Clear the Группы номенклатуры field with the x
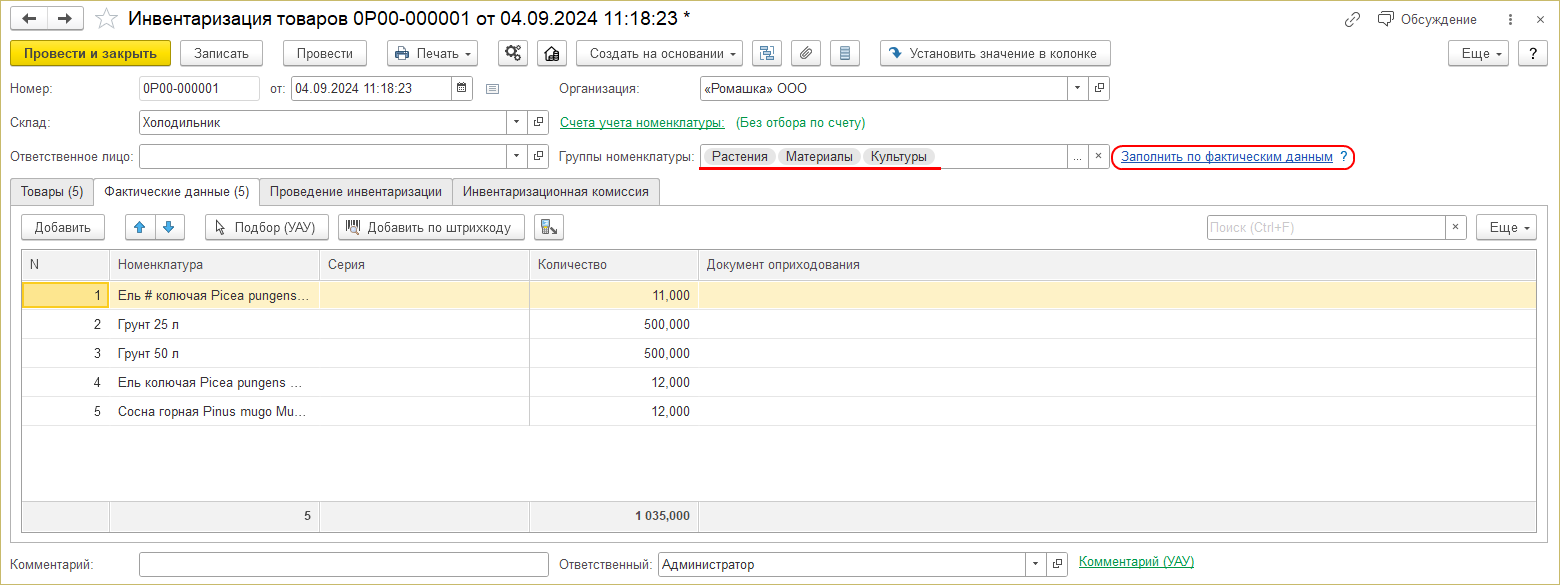Image resolution: width=1560 pixels, height=585 pixels. (1098, 156)
